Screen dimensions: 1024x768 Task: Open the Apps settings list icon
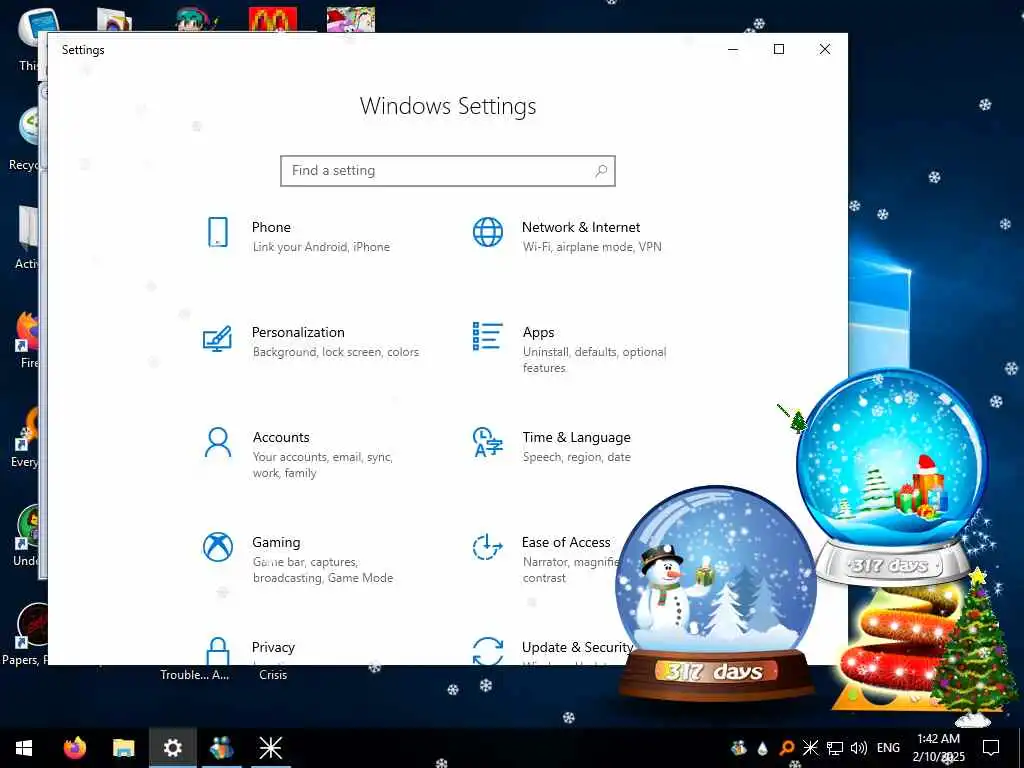pos(488,336)
